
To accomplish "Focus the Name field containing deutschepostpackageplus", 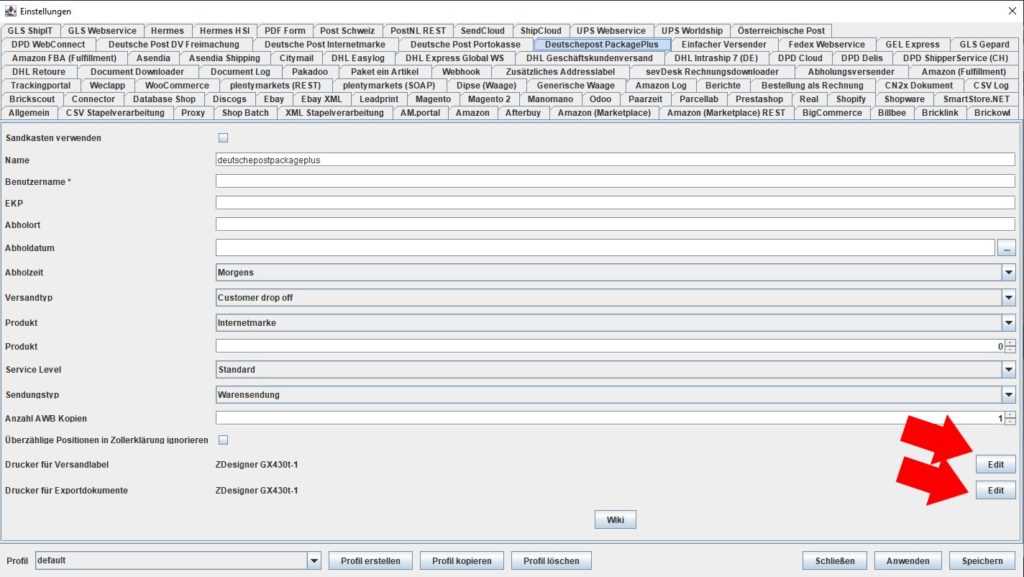I will [615, 160].
